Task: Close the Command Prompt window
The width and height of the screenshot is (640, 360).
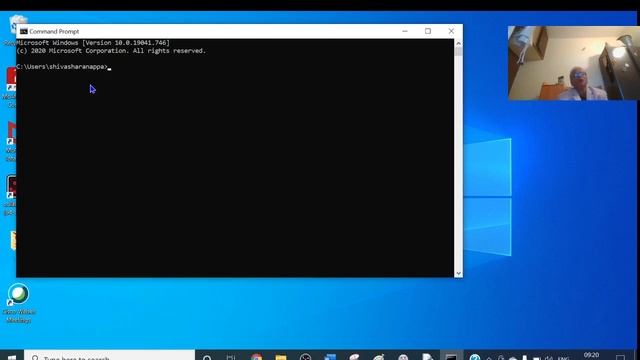Action: (451, 31)
